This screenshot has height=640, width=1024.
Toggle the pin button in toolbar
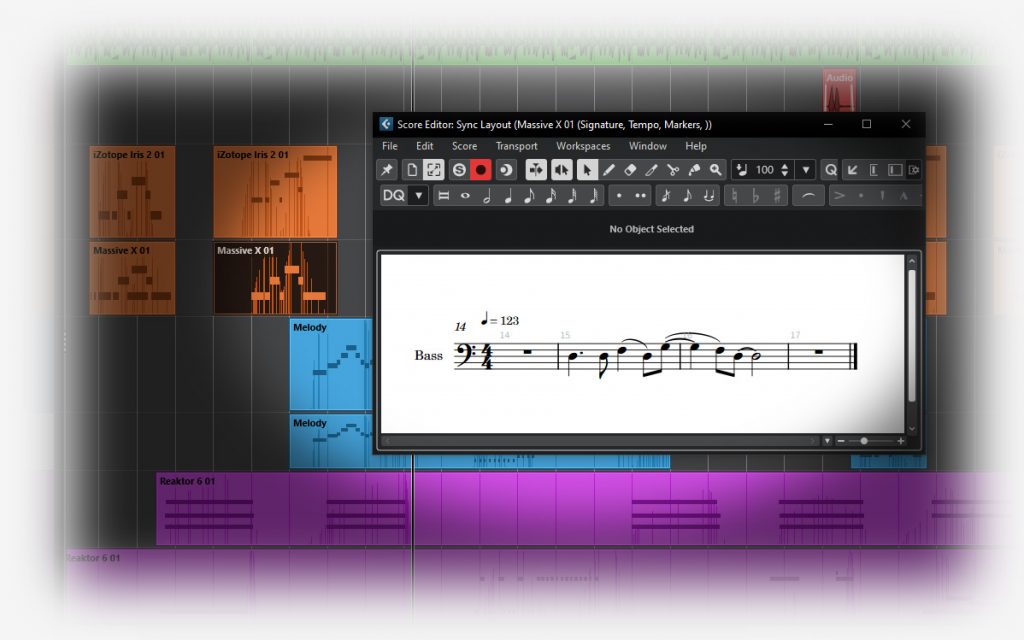point(386,170)
